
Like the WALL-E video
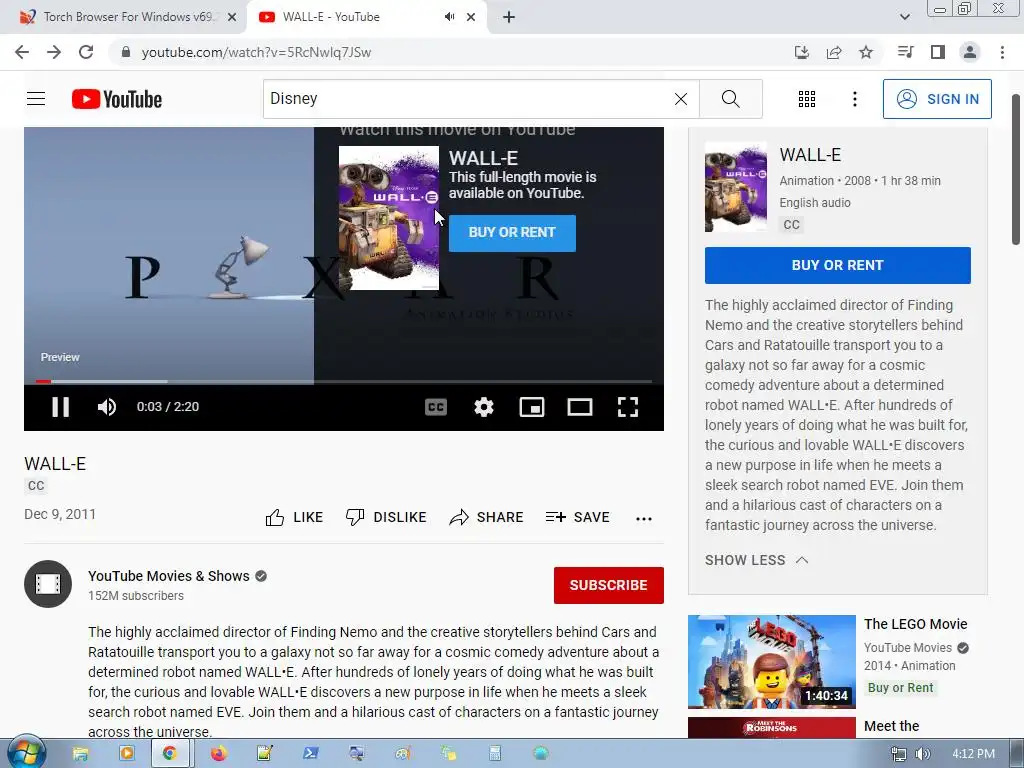[294, 517]
